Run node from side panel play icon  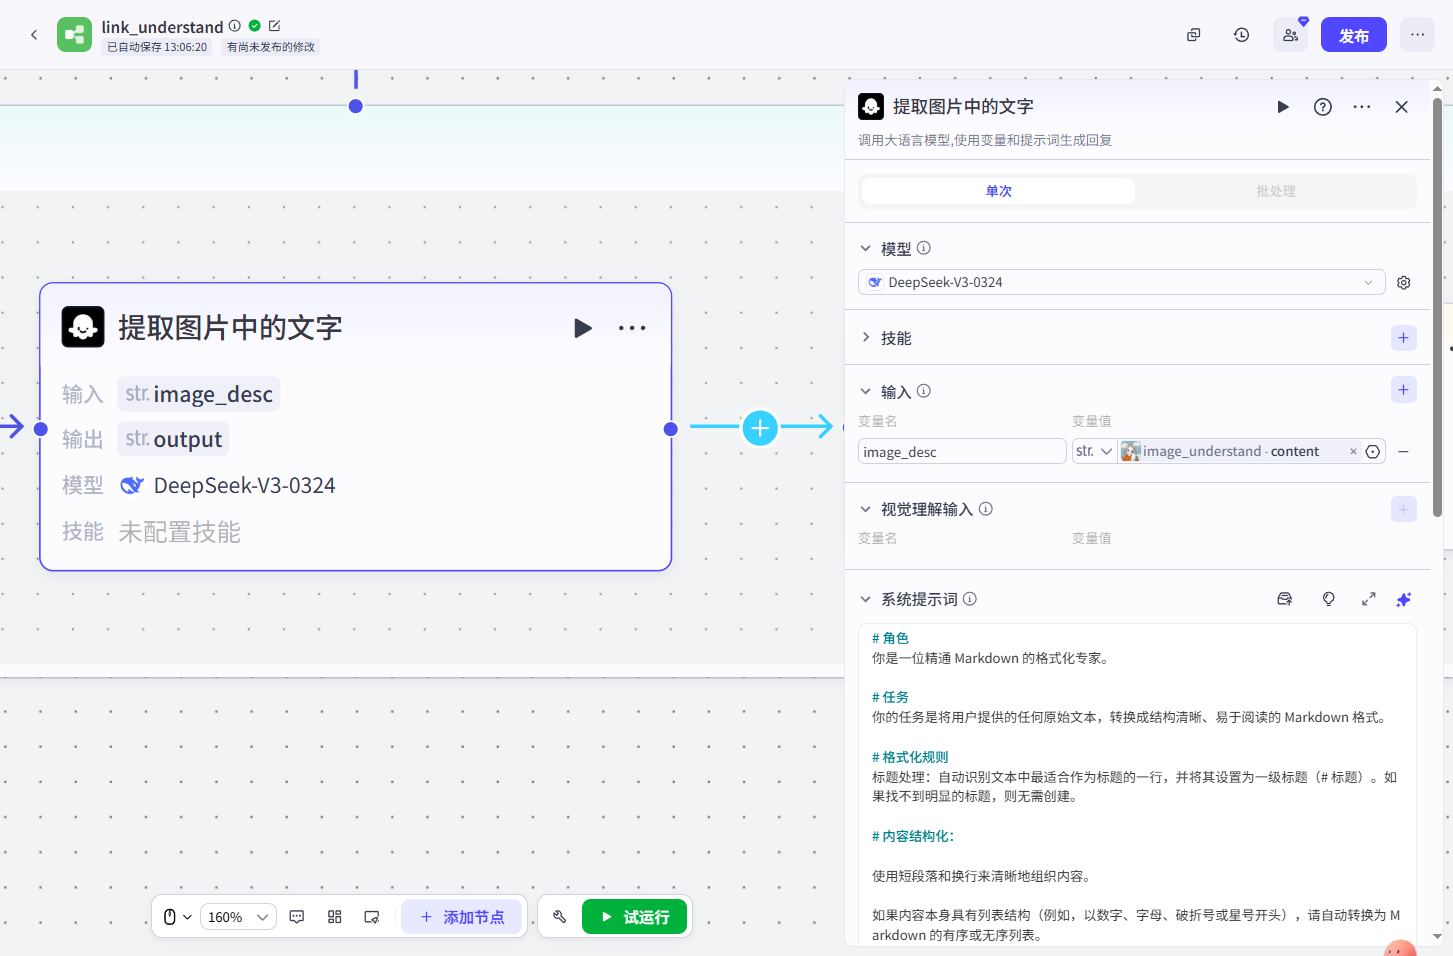coord(1283,107)
